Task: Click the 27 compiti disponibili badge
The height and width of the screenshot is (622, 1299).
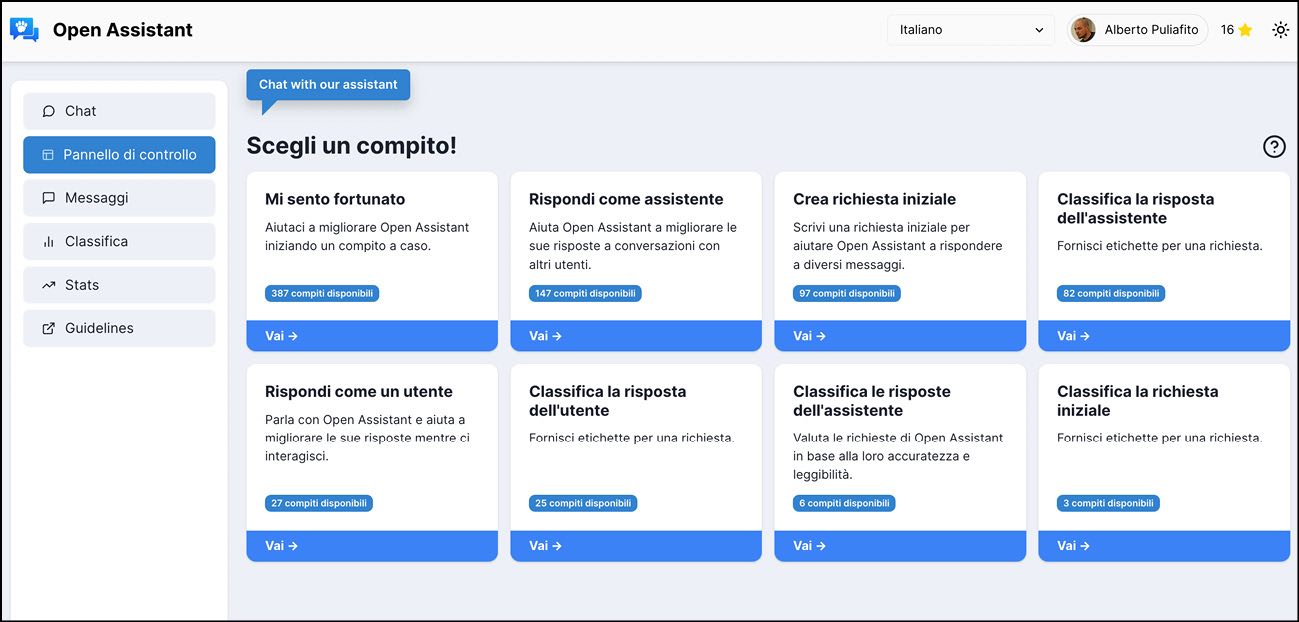Action: tap(319, 504)
